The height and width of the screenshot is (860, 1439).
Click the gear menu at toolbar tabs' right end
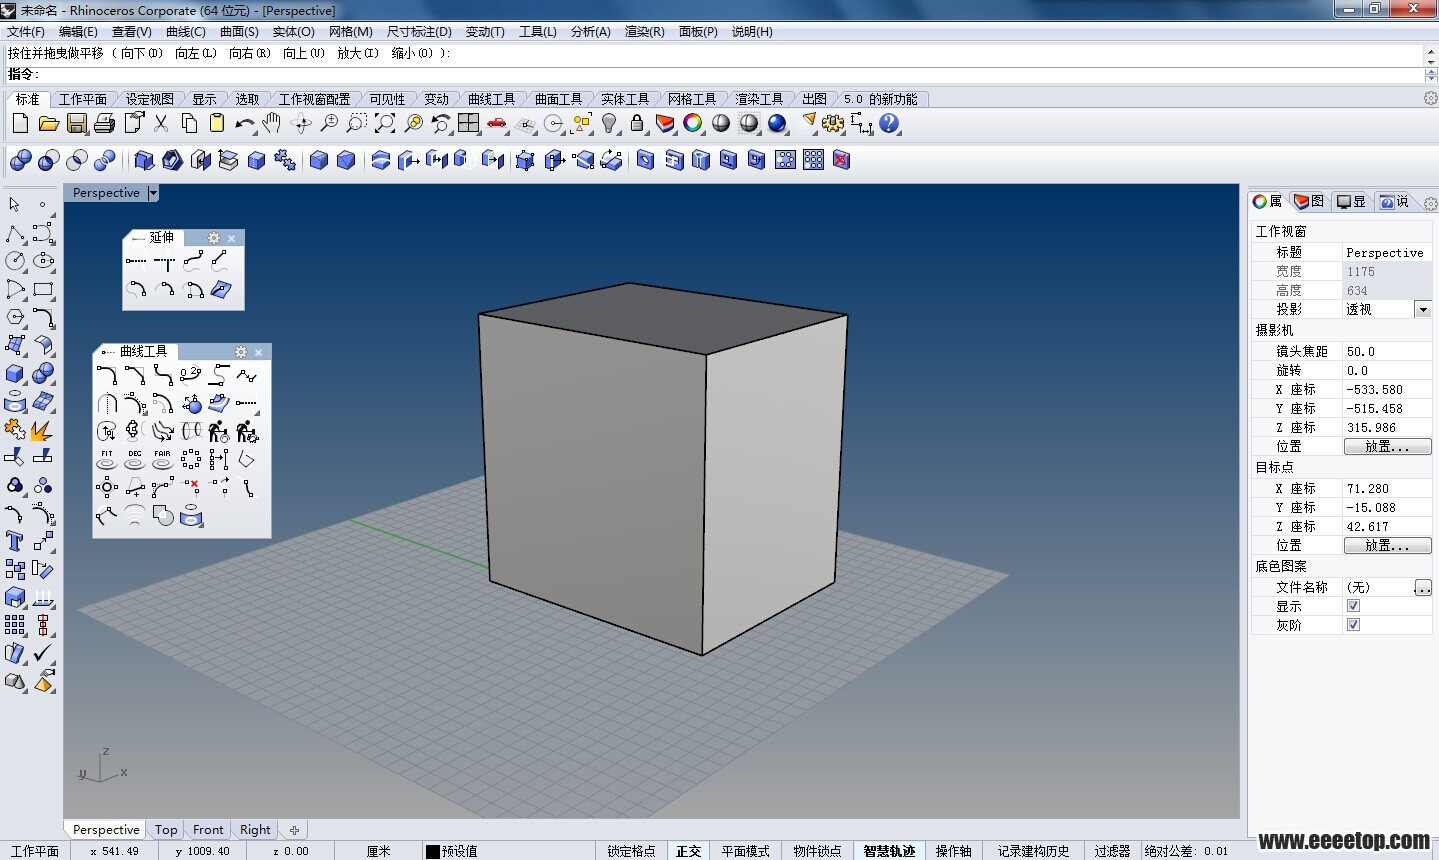1430,98
